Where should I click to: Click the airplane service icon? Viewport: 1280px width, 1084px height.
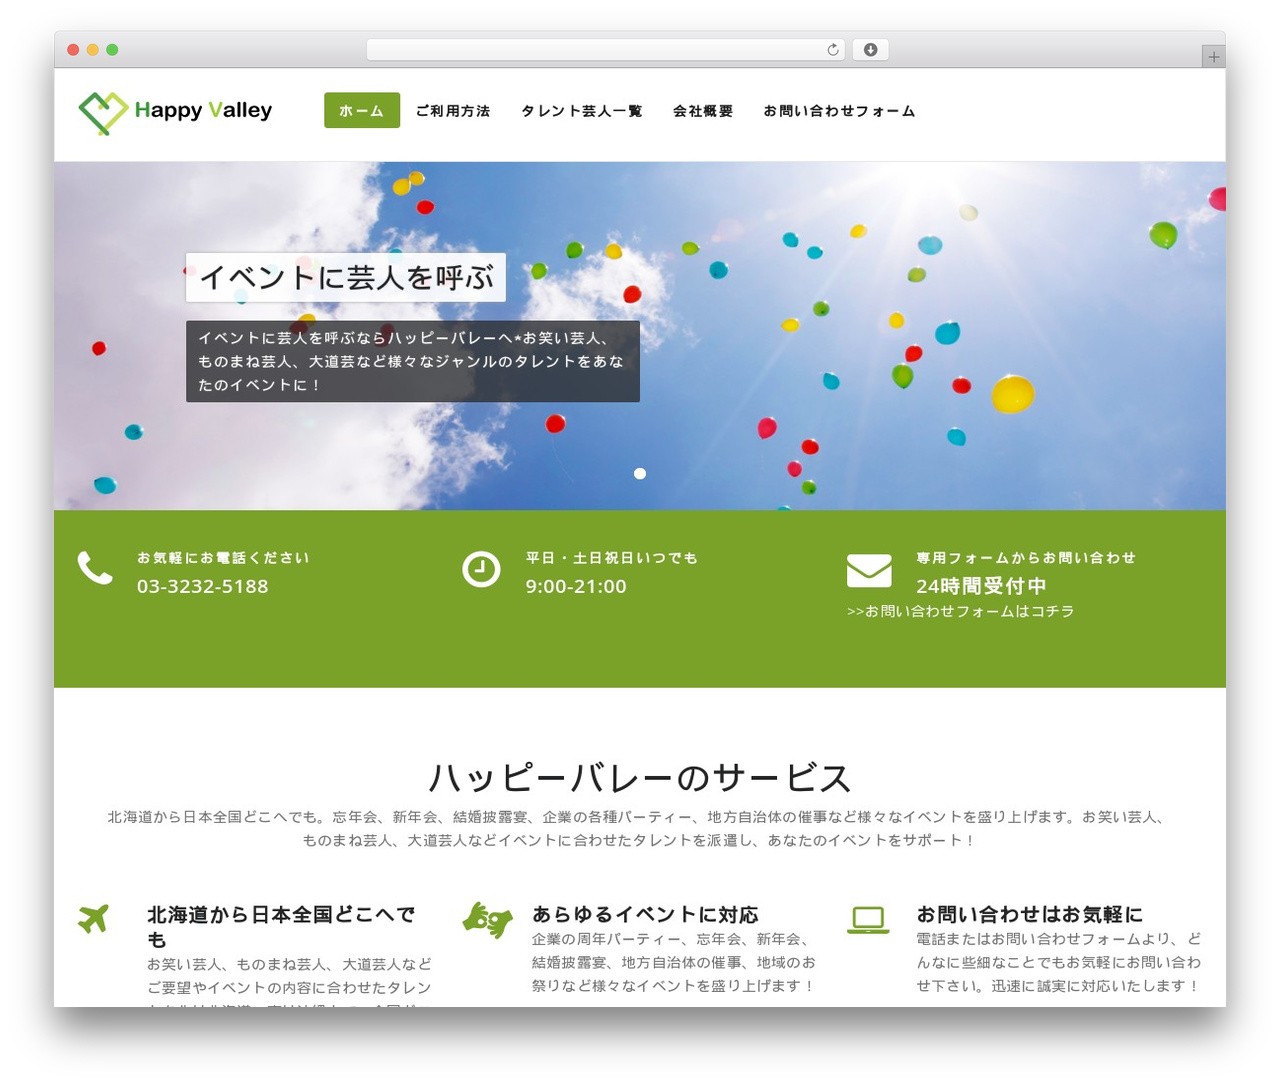93,918
